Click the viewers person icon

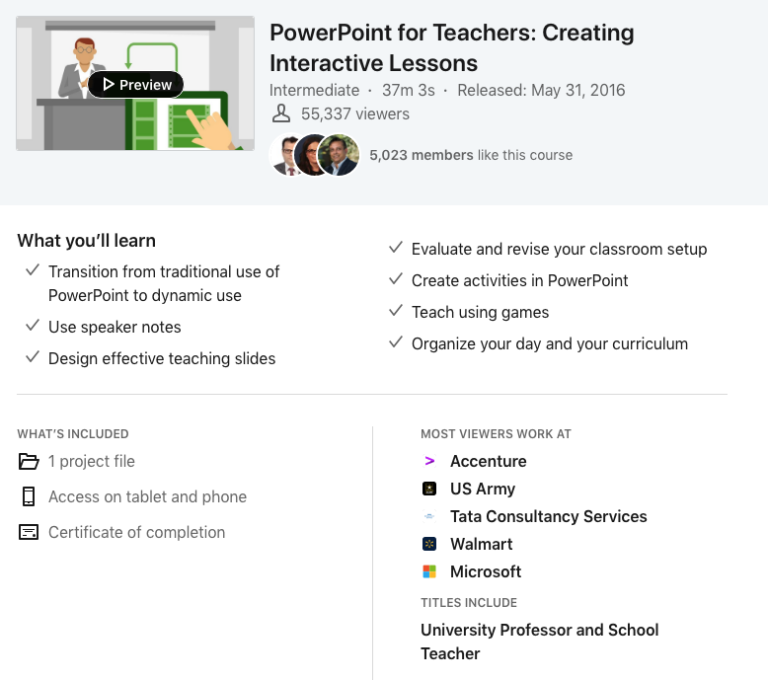tap(281, 114)
